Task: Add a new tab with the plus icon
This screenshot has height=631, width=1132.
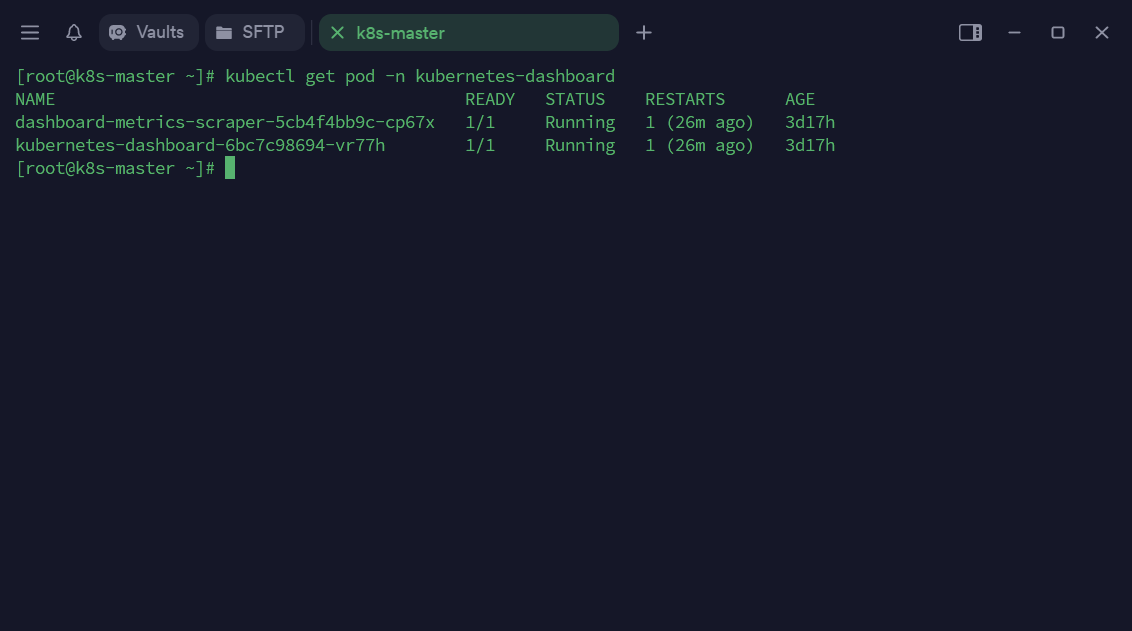Action: click(644, 33)
